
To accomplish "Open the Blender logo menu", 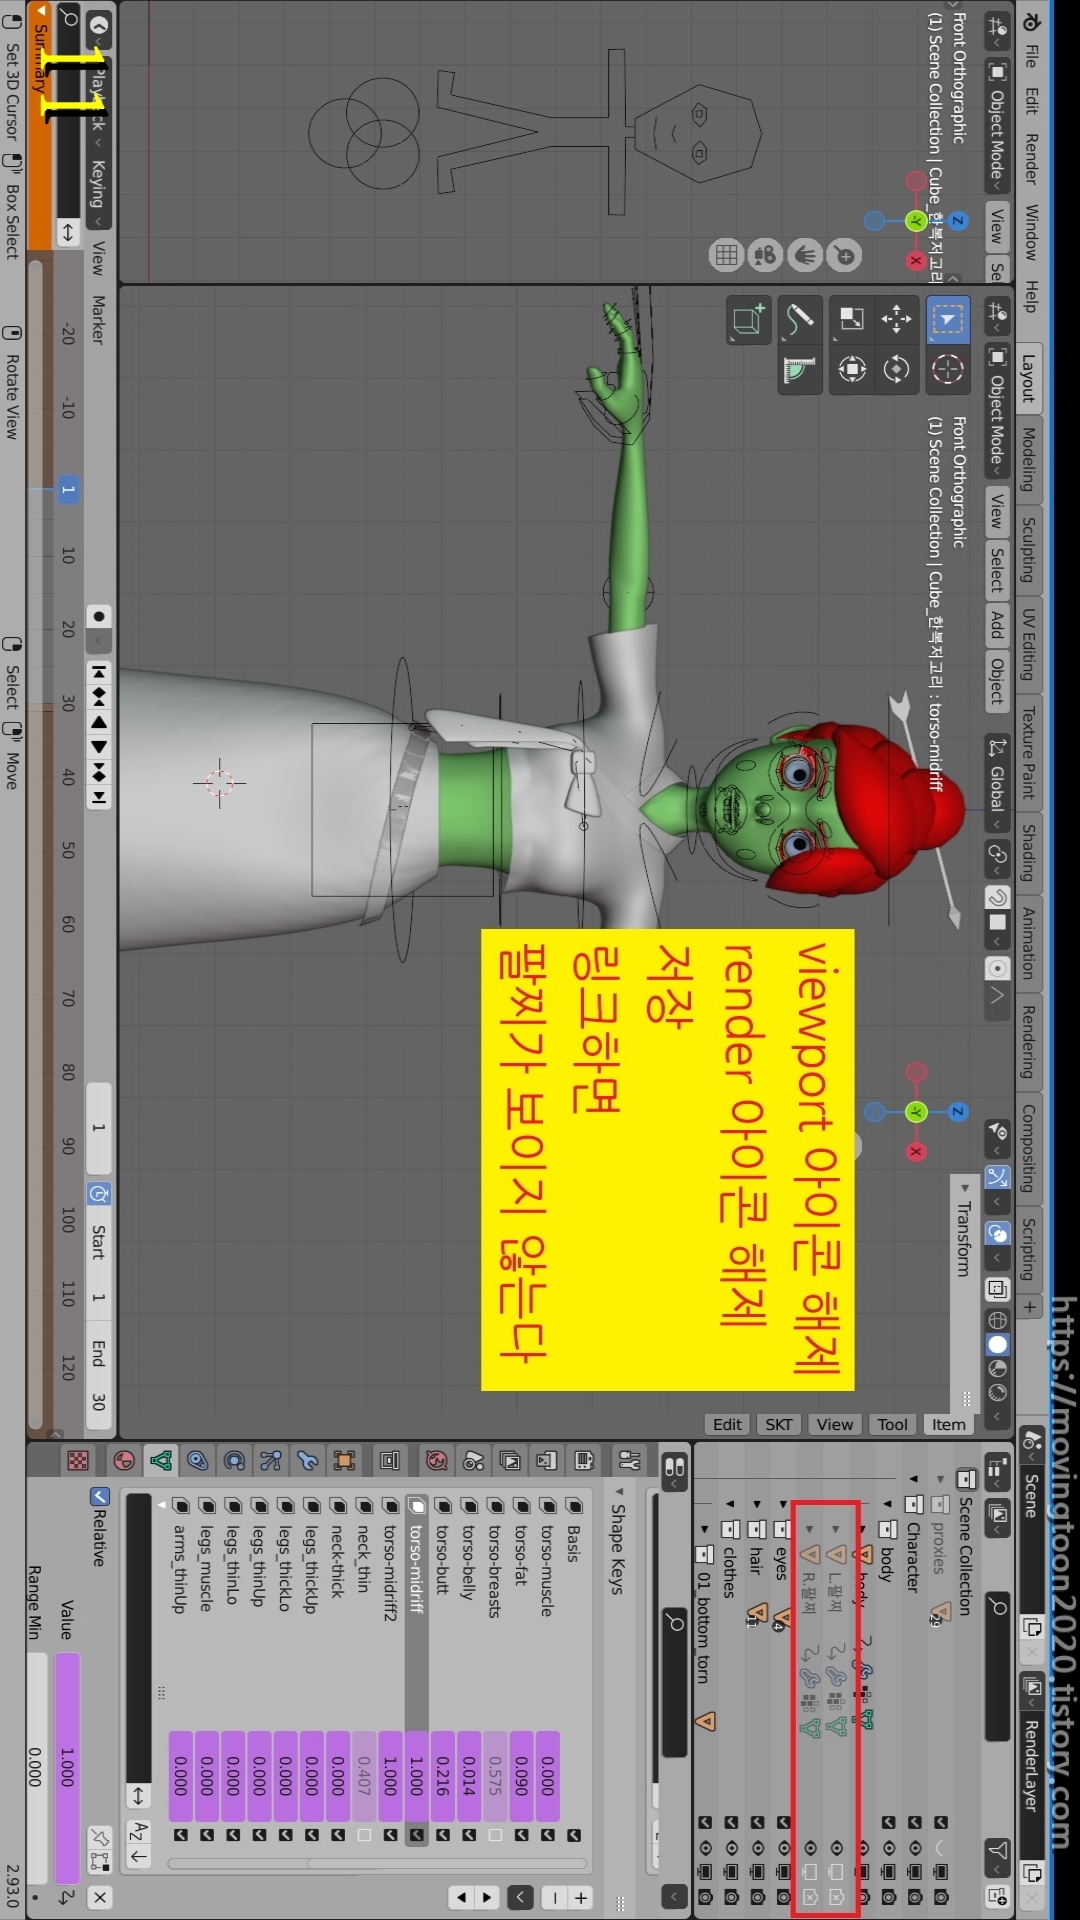I will [x=1031, y=21].
